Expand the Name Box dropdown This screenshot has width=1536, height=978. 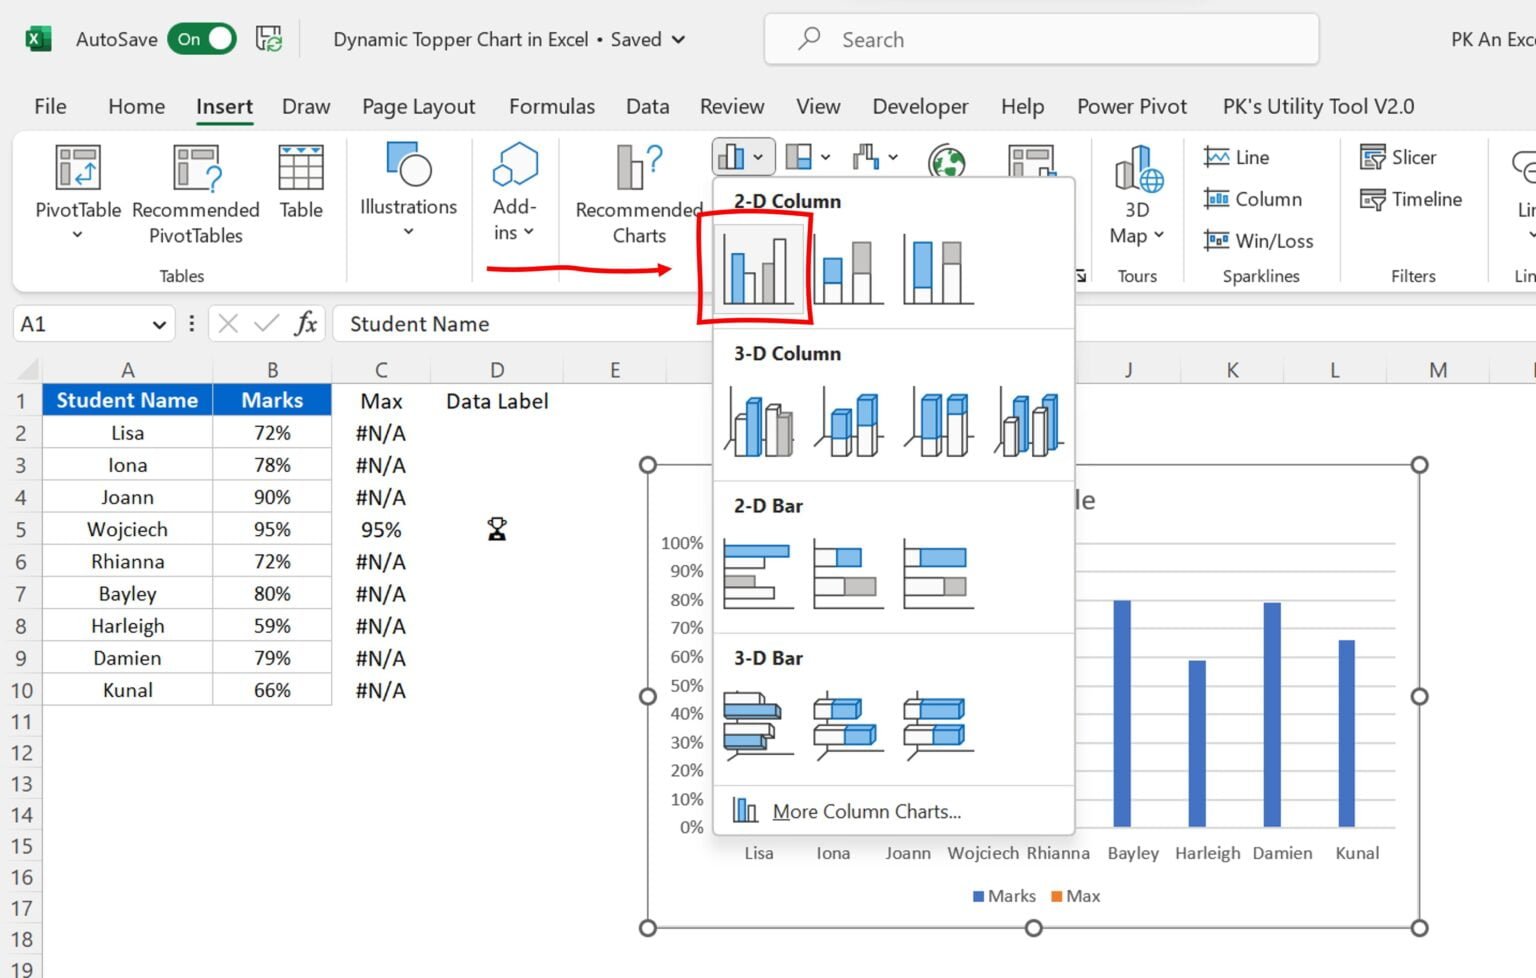(159, 323)
